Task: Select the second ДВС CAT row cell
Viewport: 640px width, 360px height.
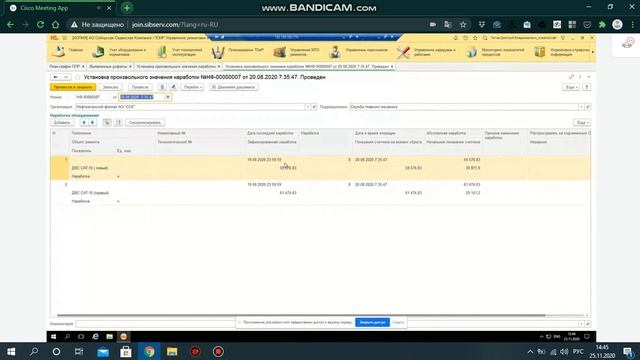Action: pyautogui.click(x=90, y=193)
